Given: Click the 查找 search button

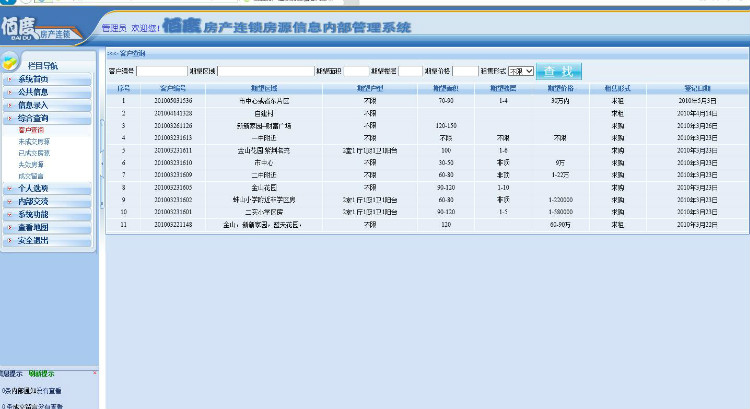Looking at the screenshot, I should (x=559, y=71).
